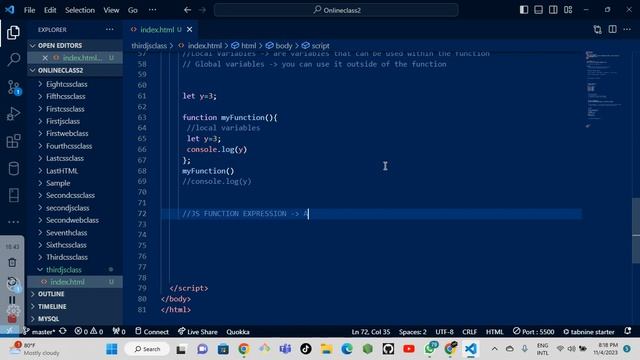Change encoding via UTF-8 indicator
The image size is (640, 360).
click(444, 332)
